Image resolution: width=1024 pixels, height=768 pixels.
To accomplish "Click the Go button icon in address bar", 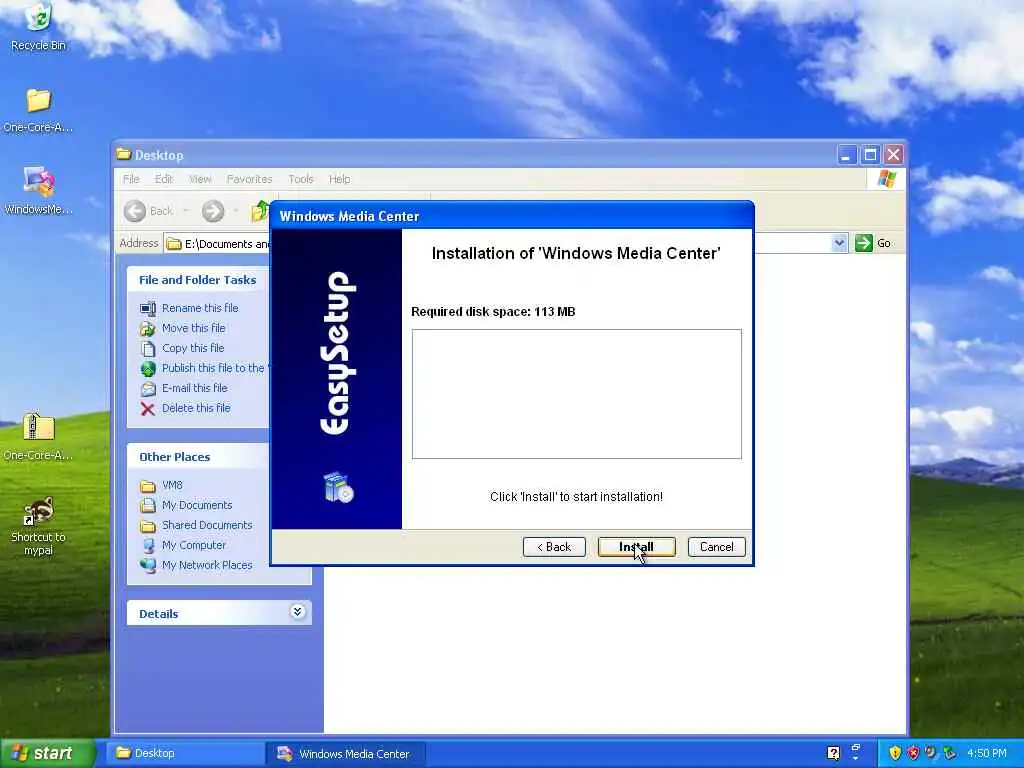I will click(x=863, y=243).
